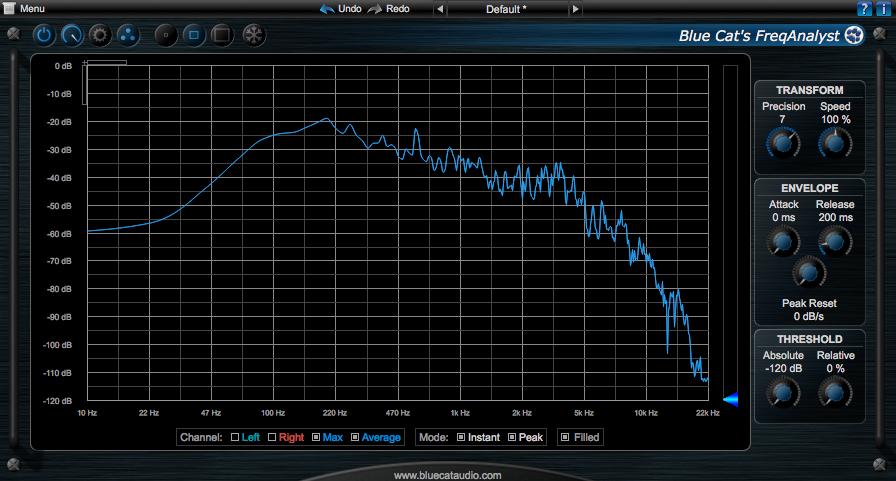Open the Default preset dropdown
Screen dimensions: 896x481
(x=506, y=9)
